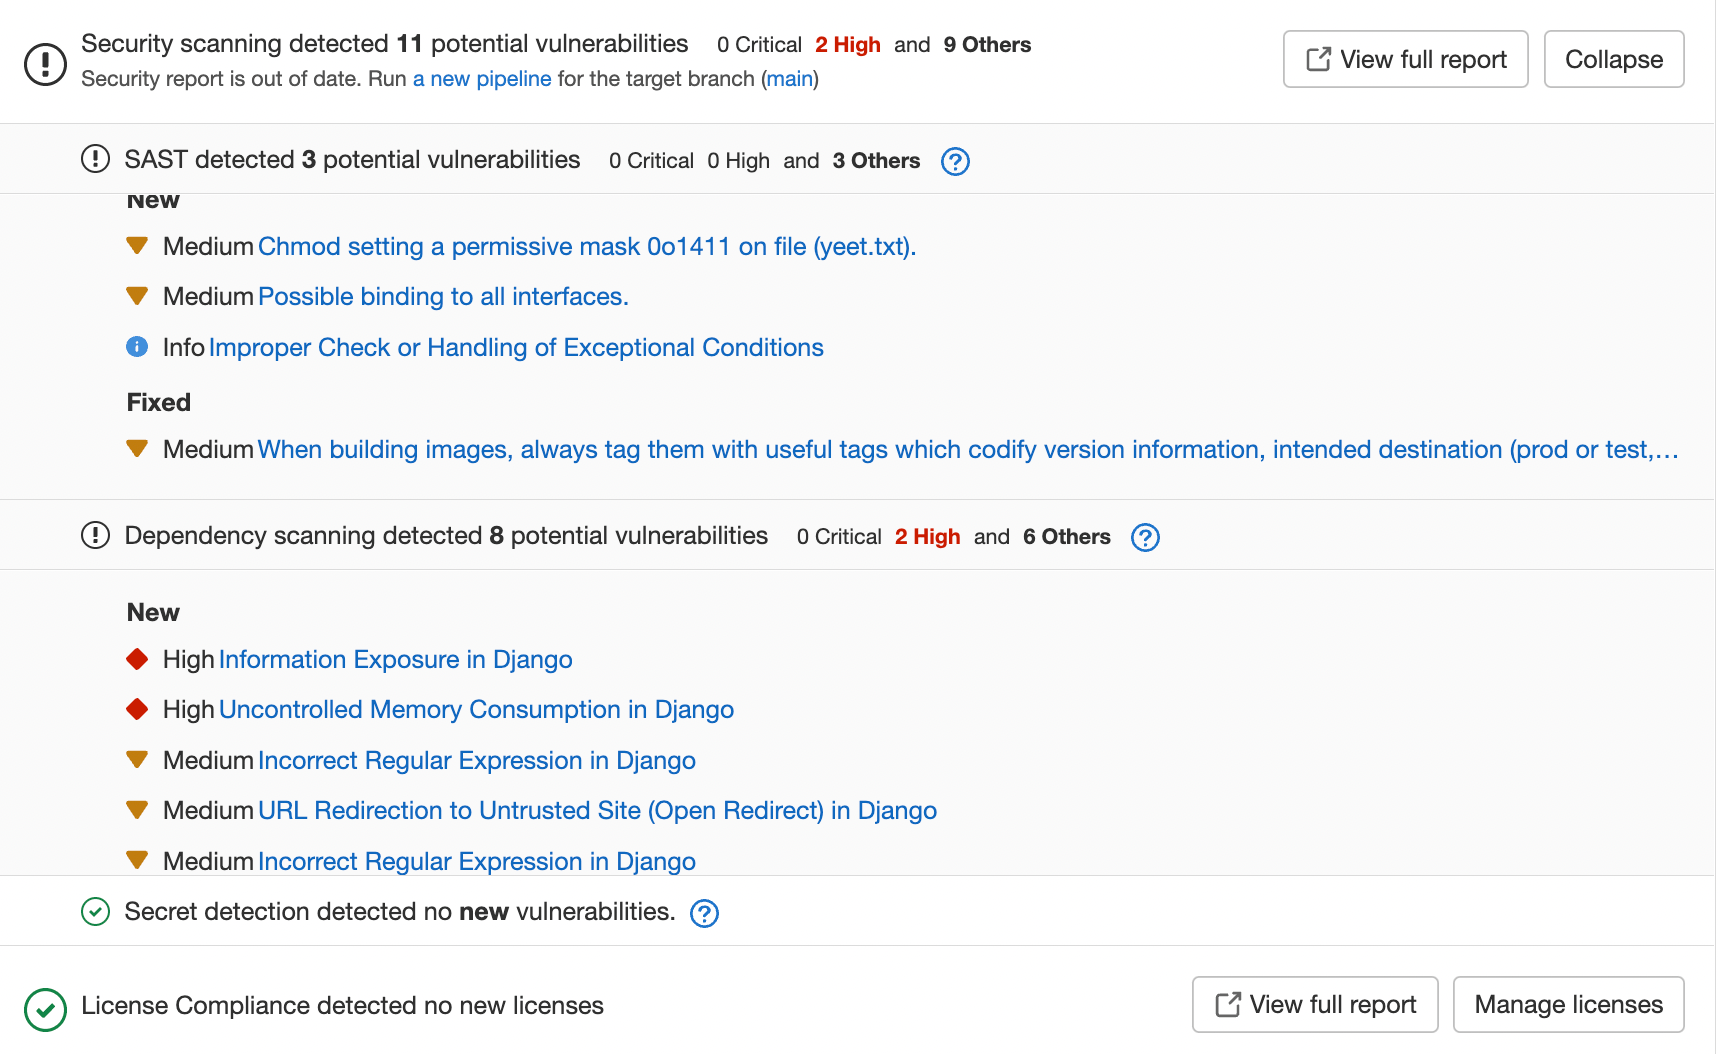Click the warning icon beside Dependency scanning heading

95,535
